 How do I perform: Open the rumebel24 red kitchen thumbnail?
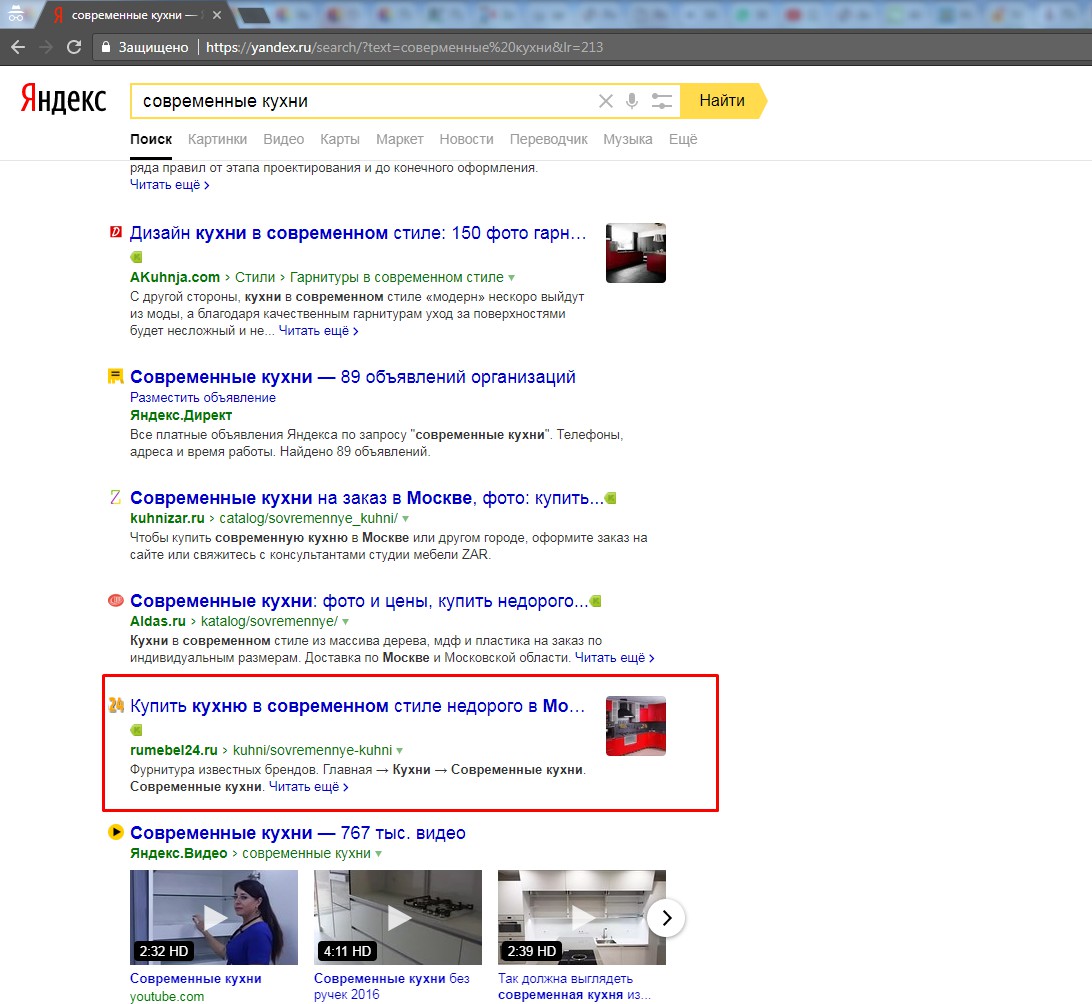point(636,726)
